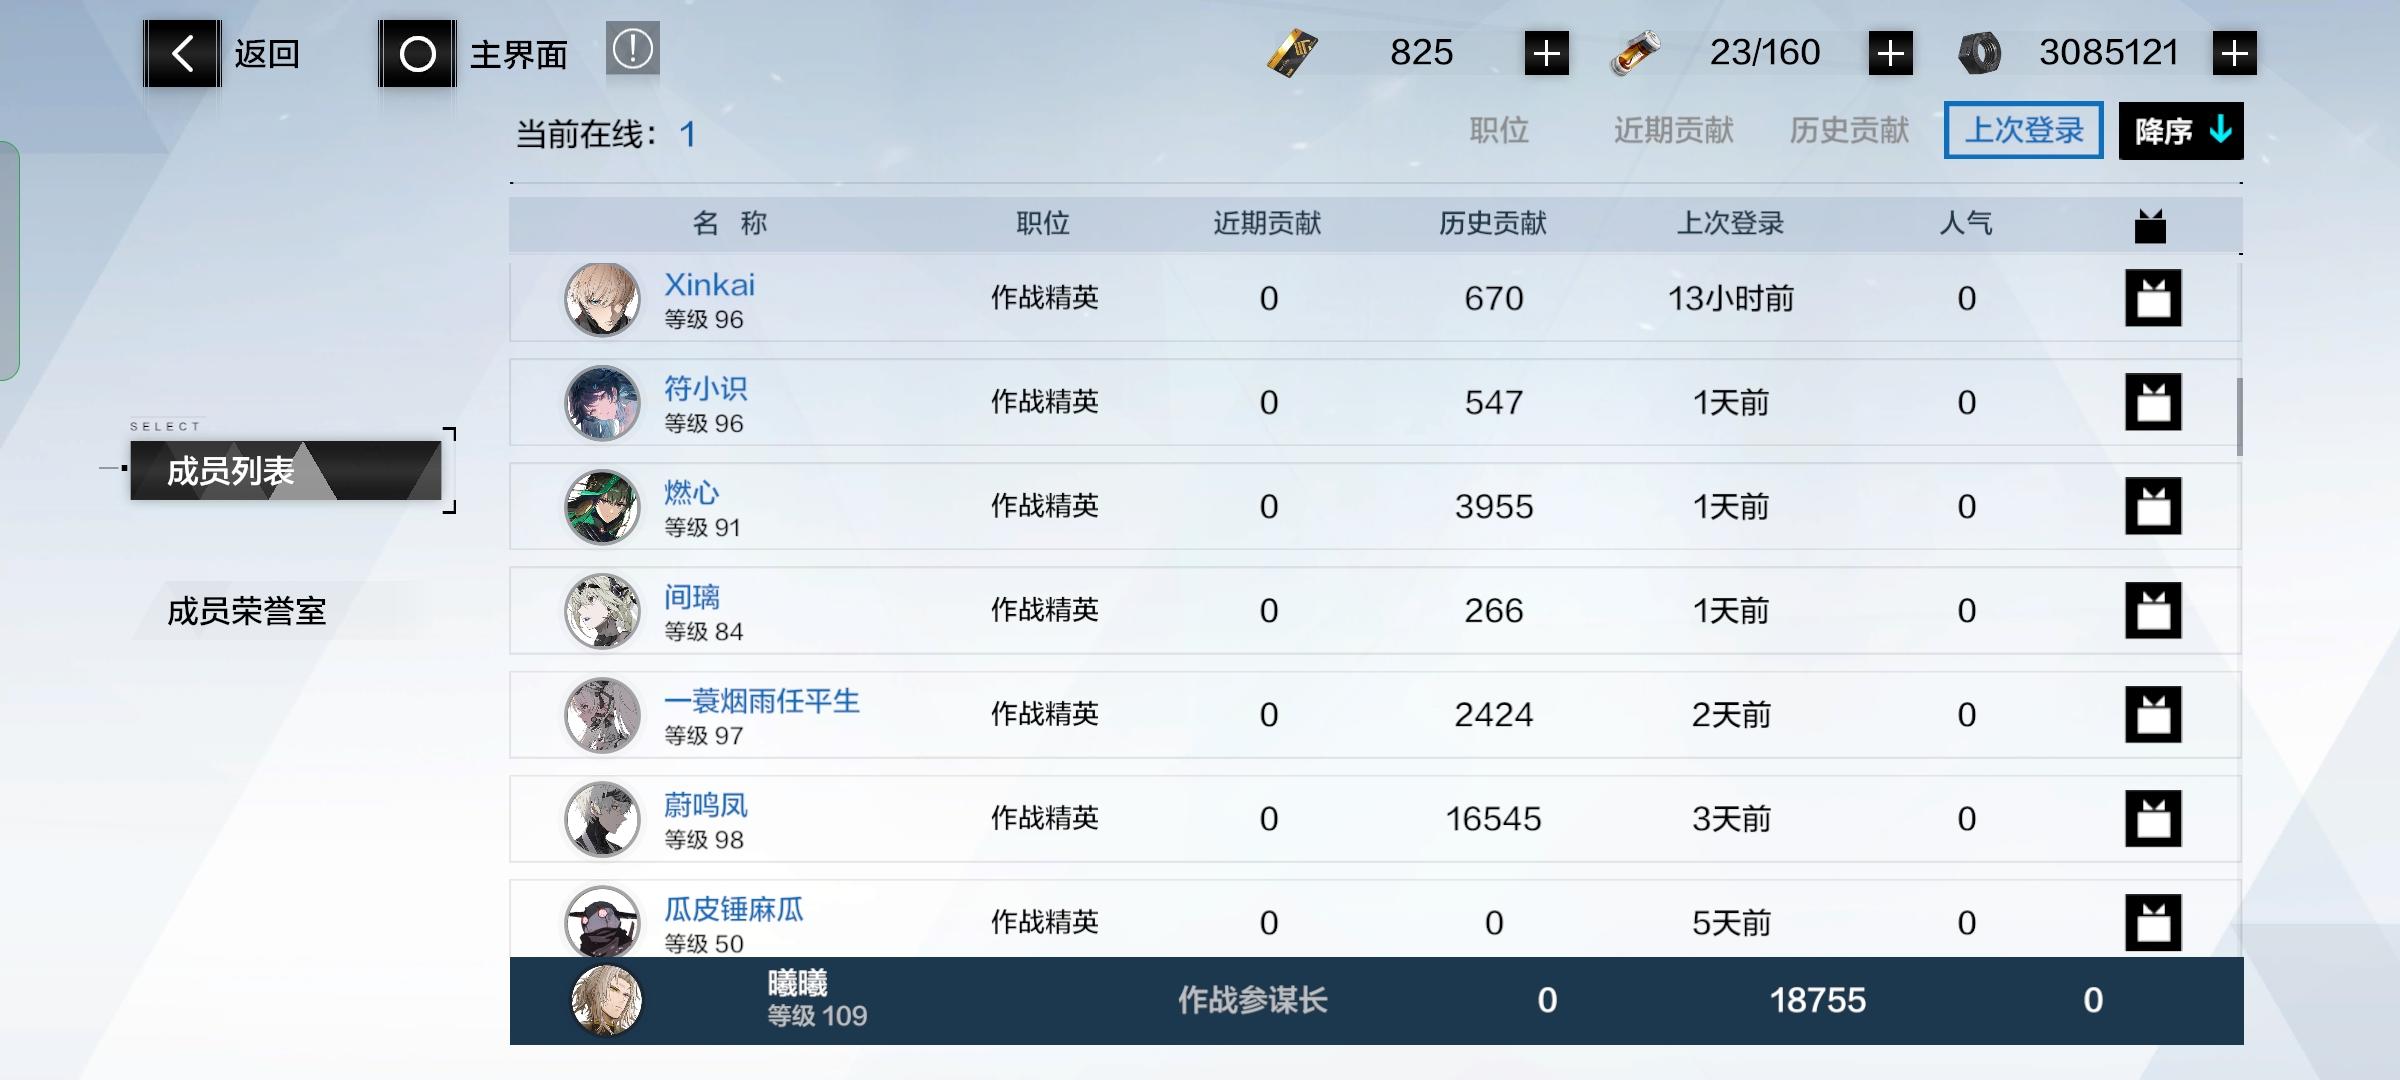The width and height of the screenshot is (2400, 1080).
Task: Click 主界面 label
Action: pyautogui.click(x=518, y=54)
